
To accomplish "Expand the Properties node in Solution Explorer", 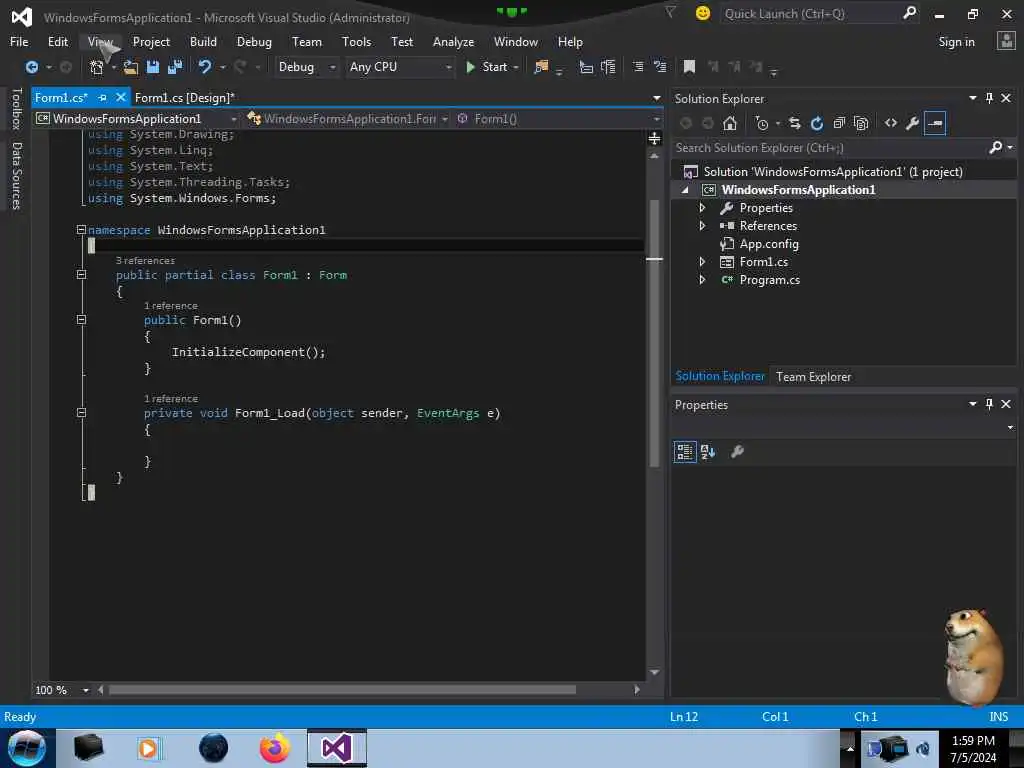I will pos(702,208).
